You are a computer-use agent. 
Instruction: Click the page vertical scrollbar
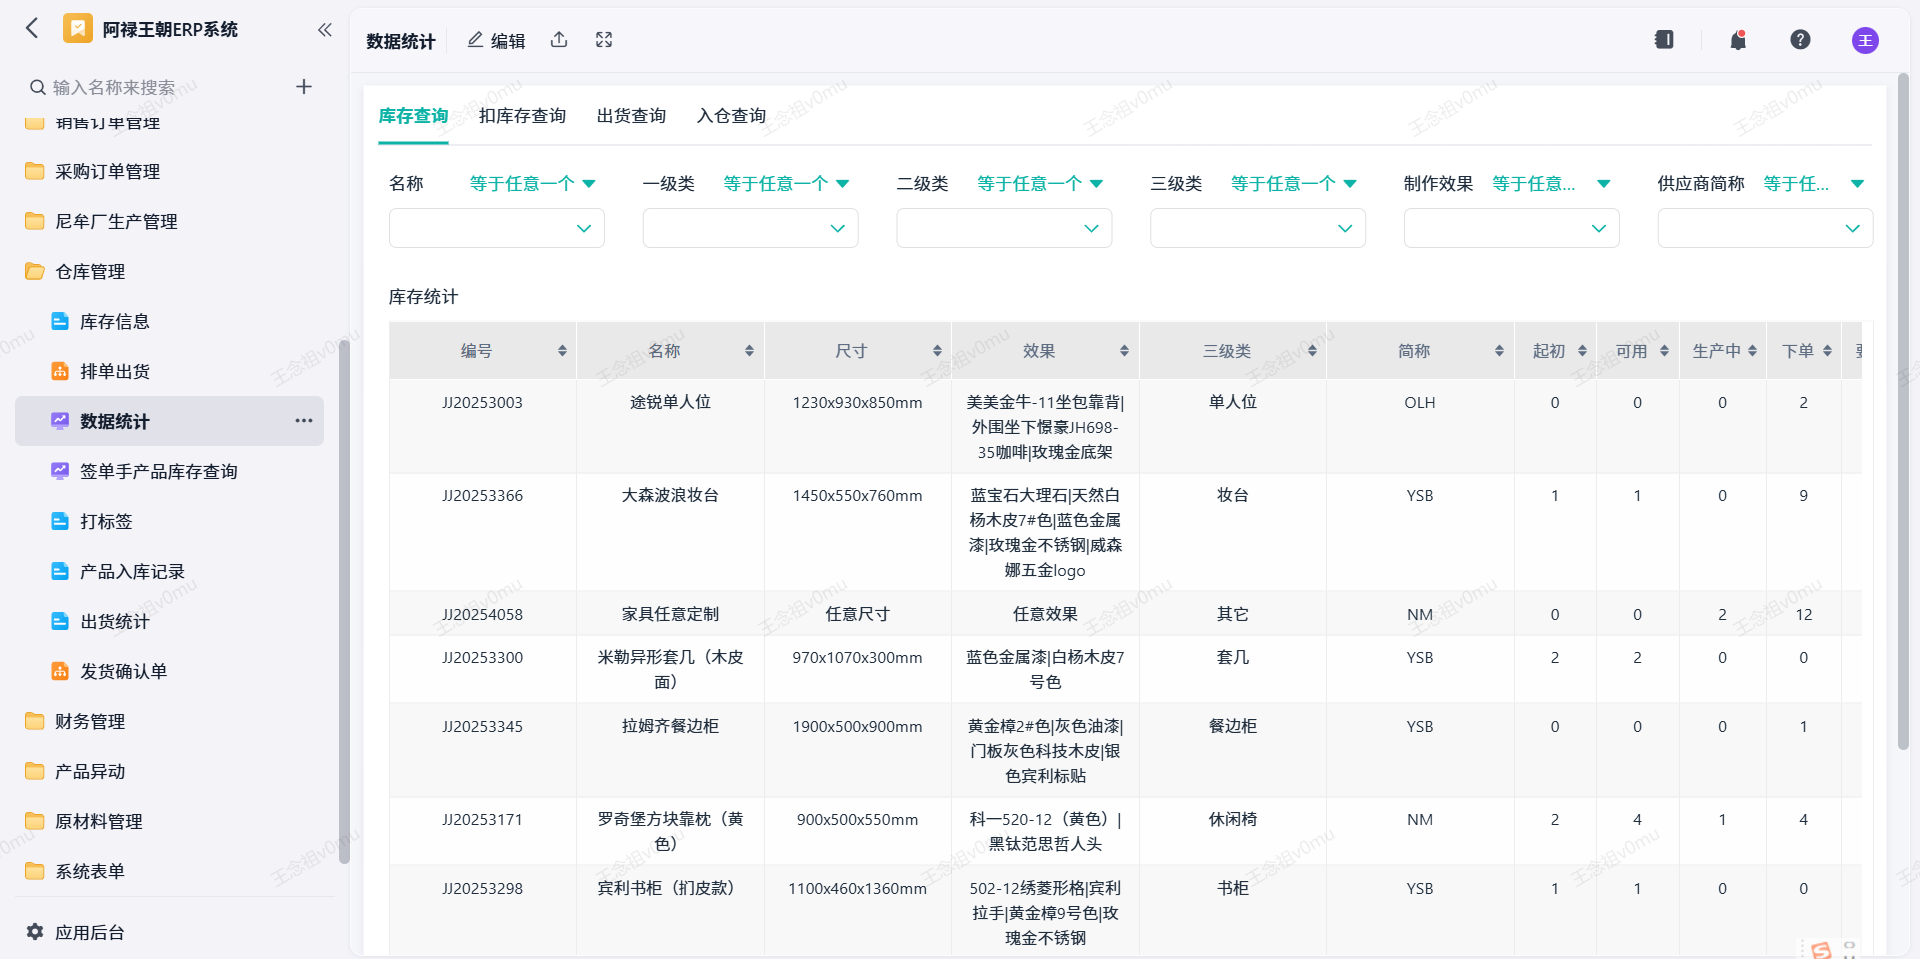(x=1903, y=410)
